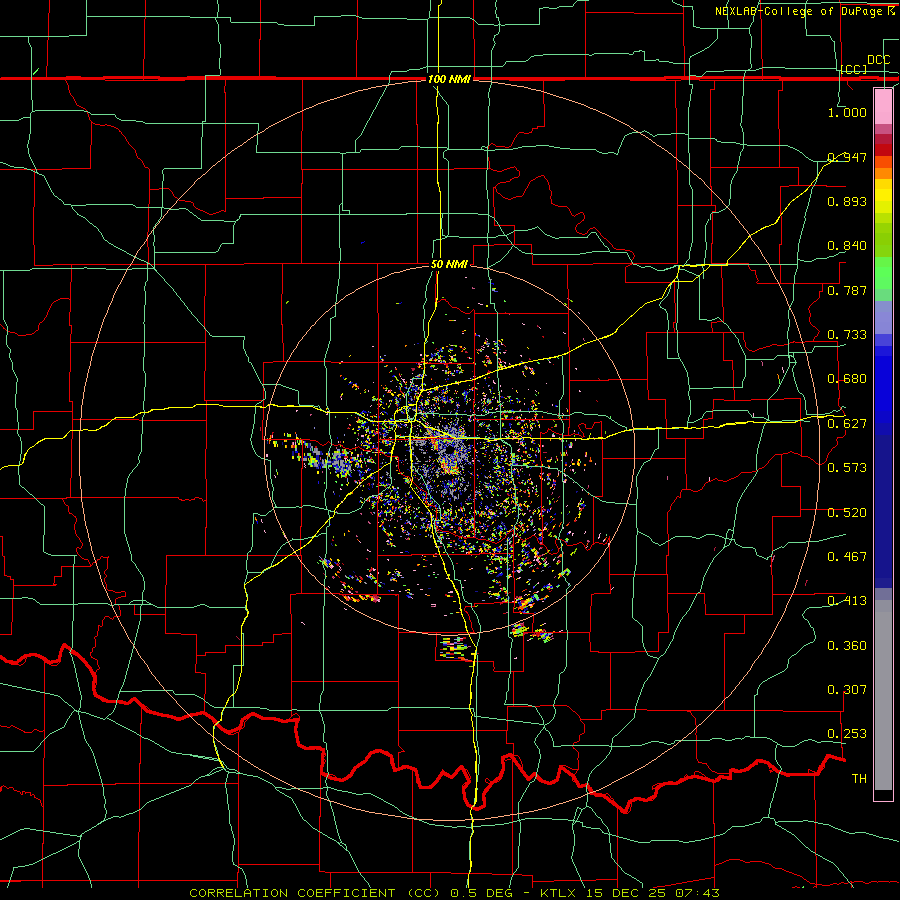Click the [CC] label above the color scale

pyautogui.click(x=854, y=69)
